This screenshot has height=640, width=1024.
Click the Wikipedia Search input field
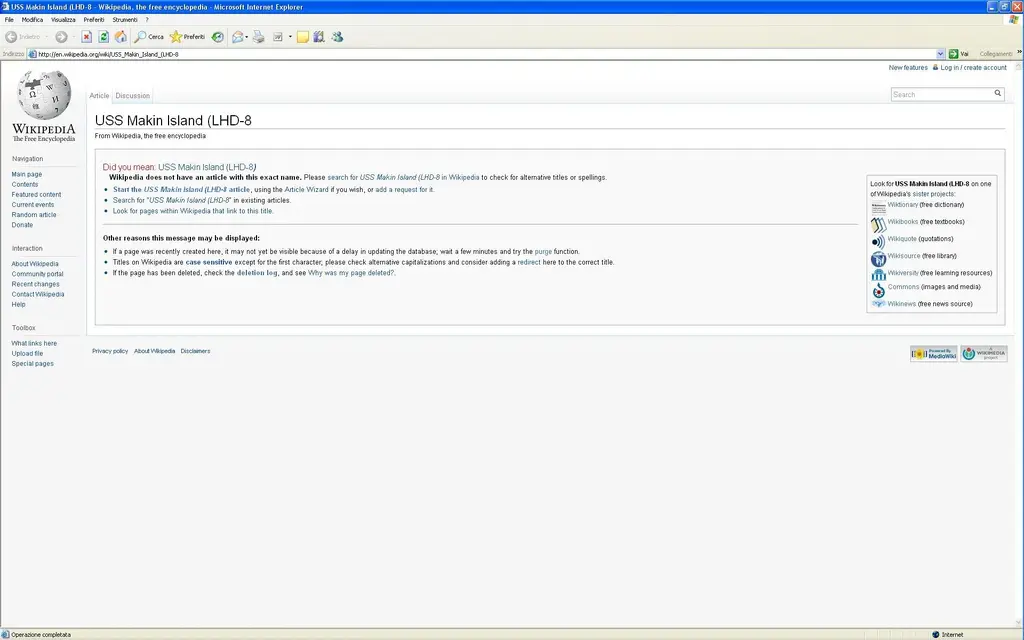[941, 94]
